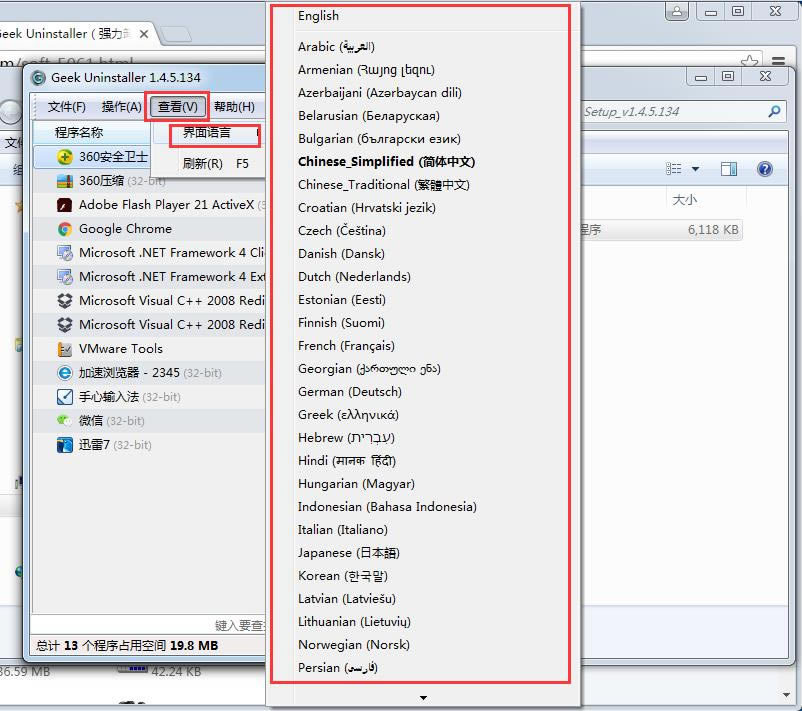Click the 360安全卫士 program icon
Screen dimensions: 802x711
pyautogui.click(x=64, y=157)
